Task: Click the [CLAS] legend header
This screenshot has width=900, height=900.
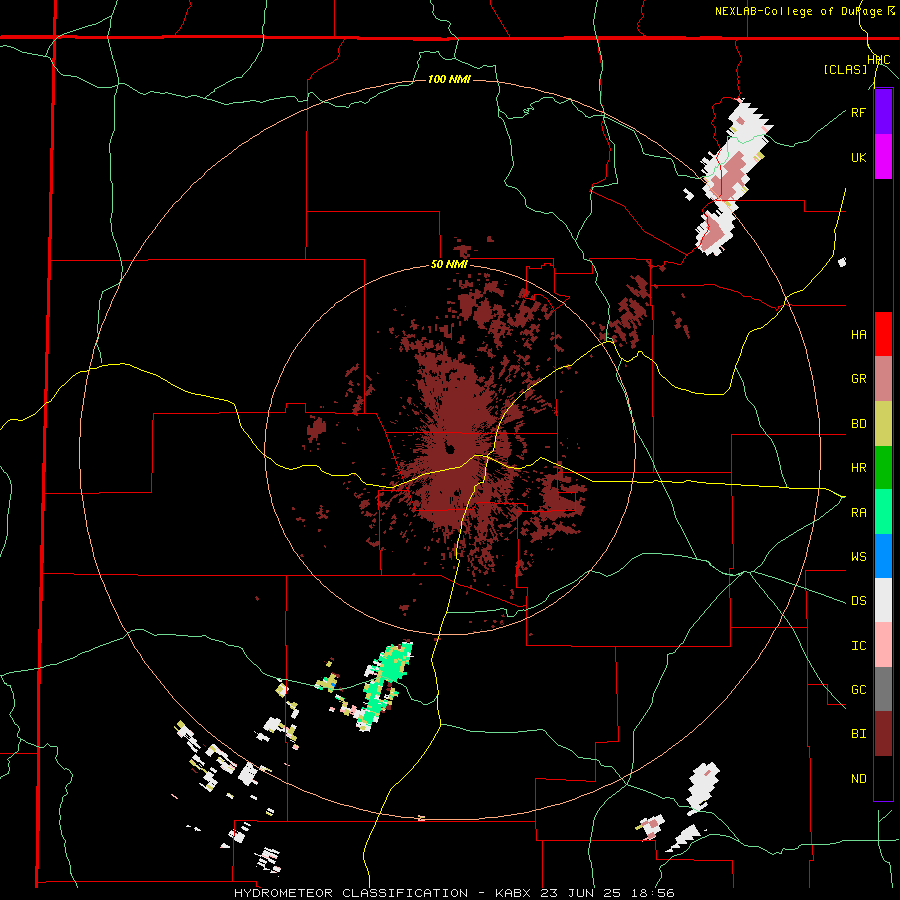Action: click(x=845, y=69)
